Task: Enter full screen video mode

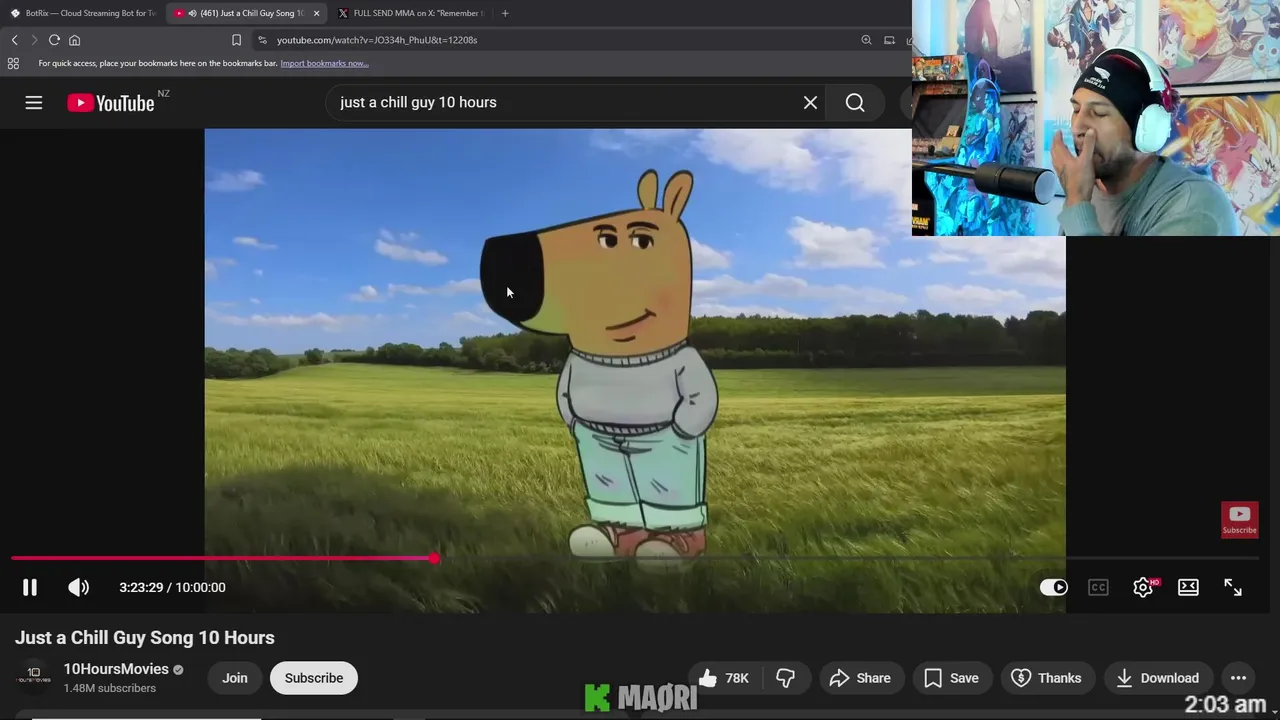Action: (x=1233, y=587)
